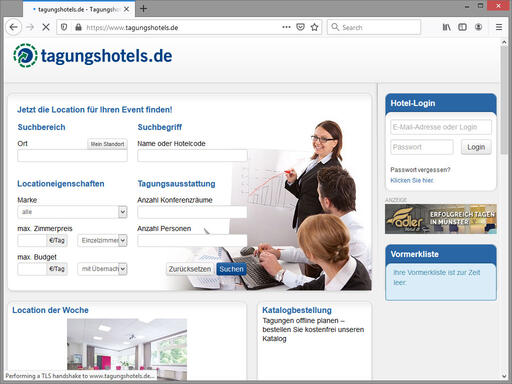Close the tagungshotels.de tab
This screenshot has height=384, width=512.
coord(126,9)
